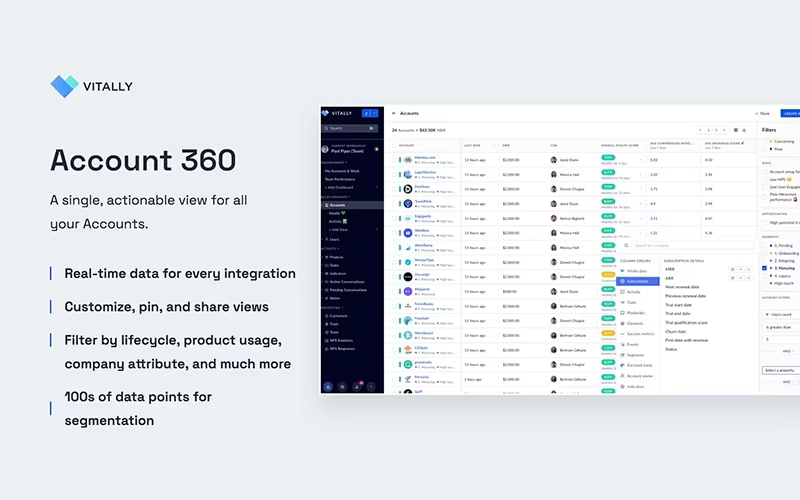Toggle the Low NPS risk checkbox

point(764,180)
